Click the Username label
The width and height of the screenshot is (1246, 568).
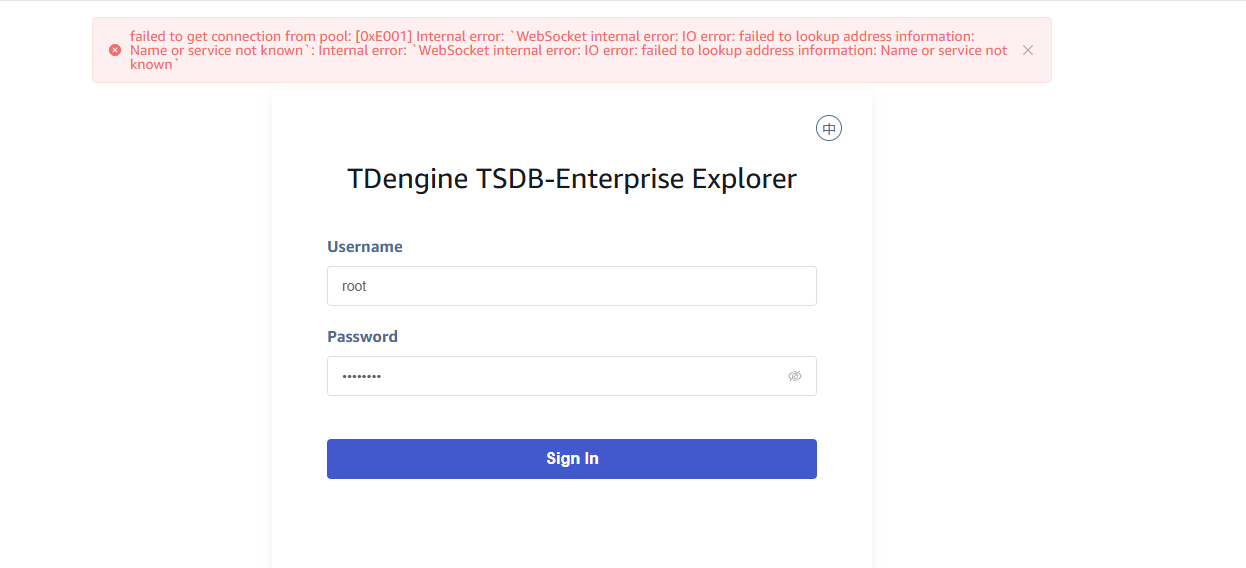pyautogui.click(x=365, y=247)
